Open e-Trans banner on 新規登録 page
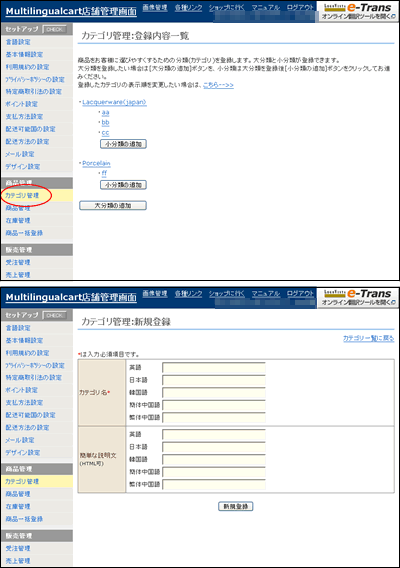This screenshot has height=568, width=400. pyautogui.click(x=358, y=297)
